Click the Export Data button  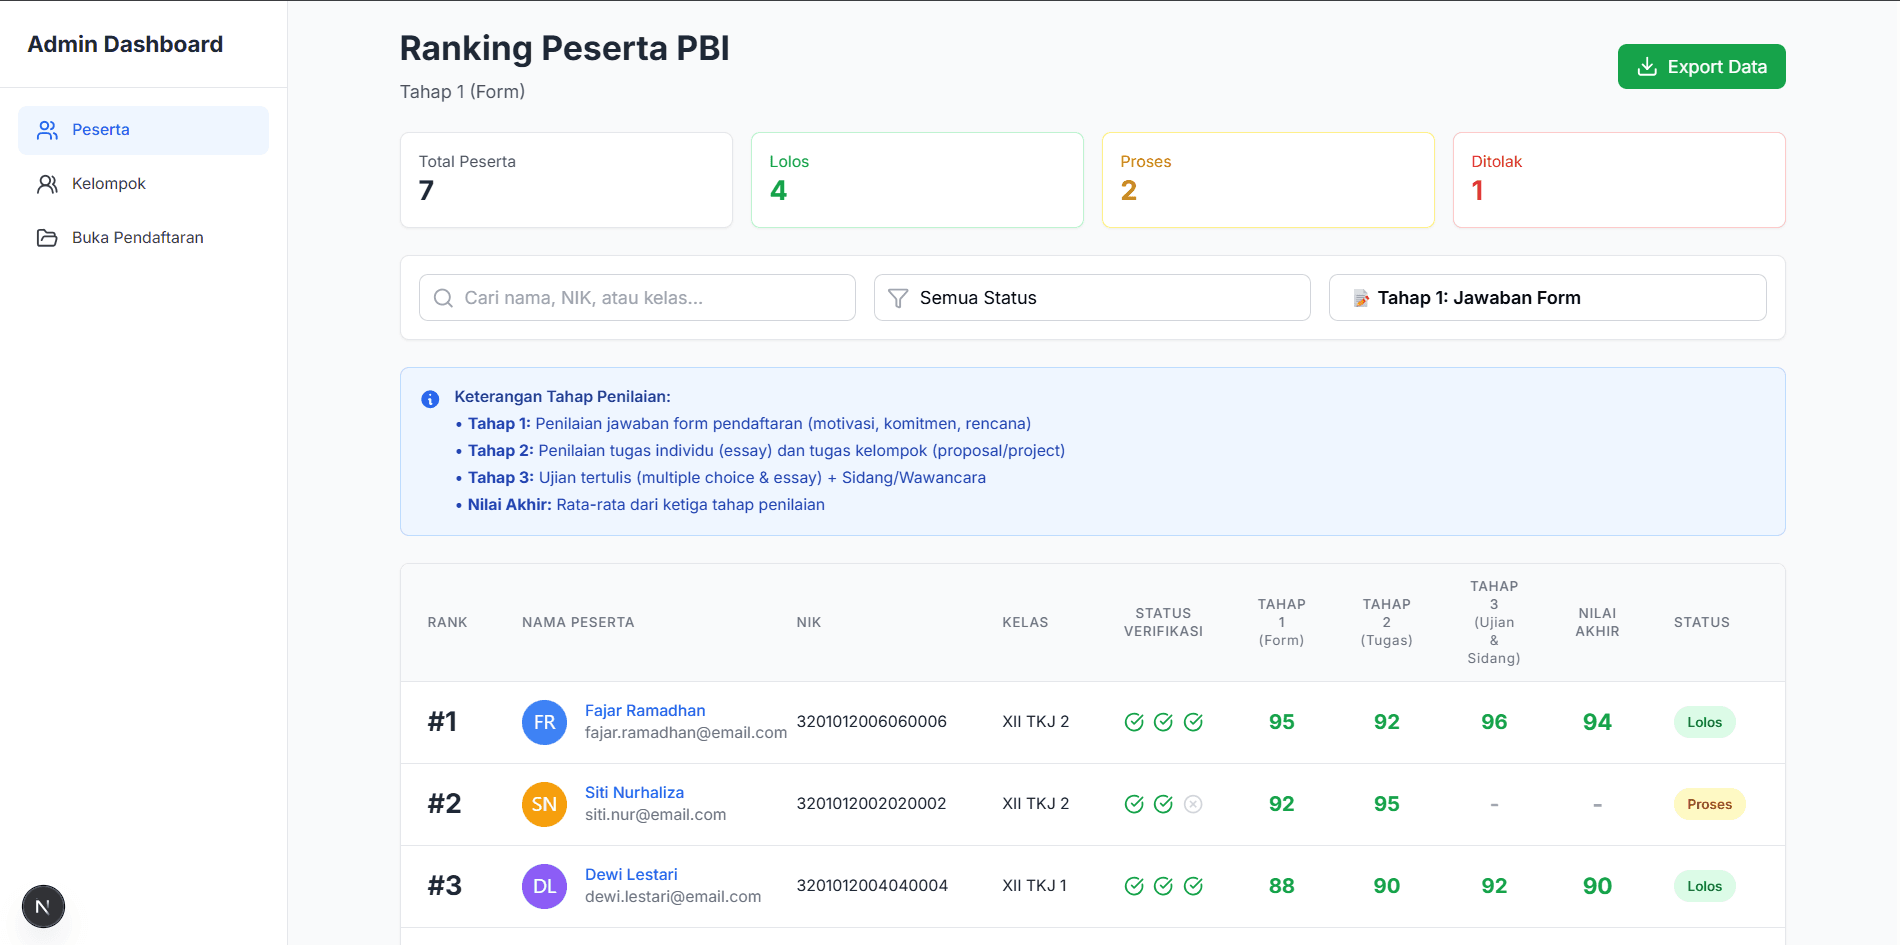coord(1701,67)
